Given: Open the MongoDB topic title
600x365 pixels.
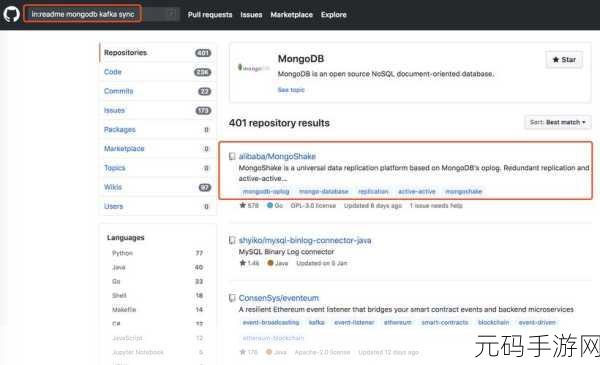Looking at the screenshot, I should [x=301, y=59].
